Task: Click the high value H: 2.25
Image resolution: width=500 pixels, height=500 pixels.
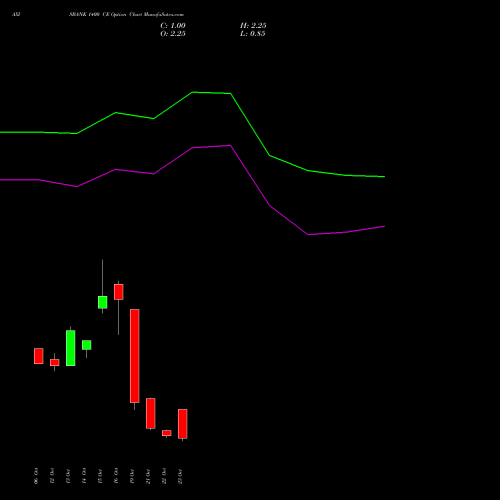Action: [253, 26]
